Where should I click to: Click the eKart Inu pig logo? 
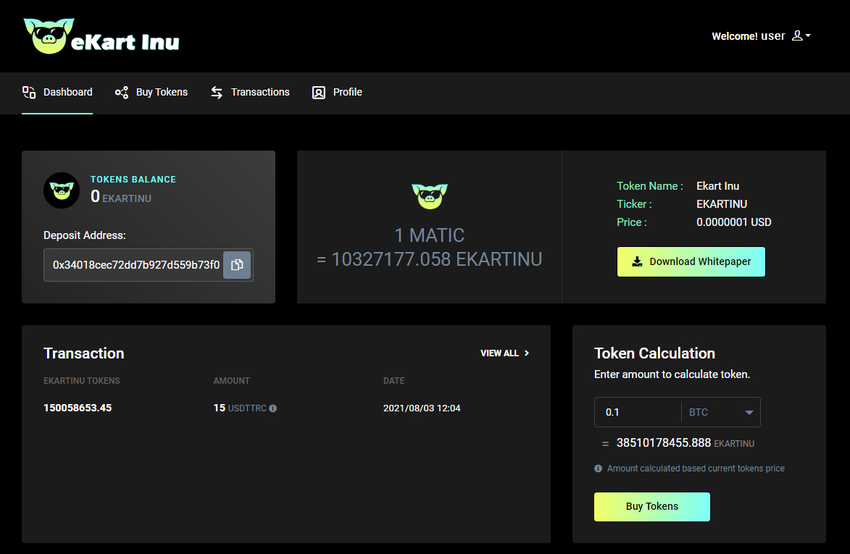[x=47, y=36]
